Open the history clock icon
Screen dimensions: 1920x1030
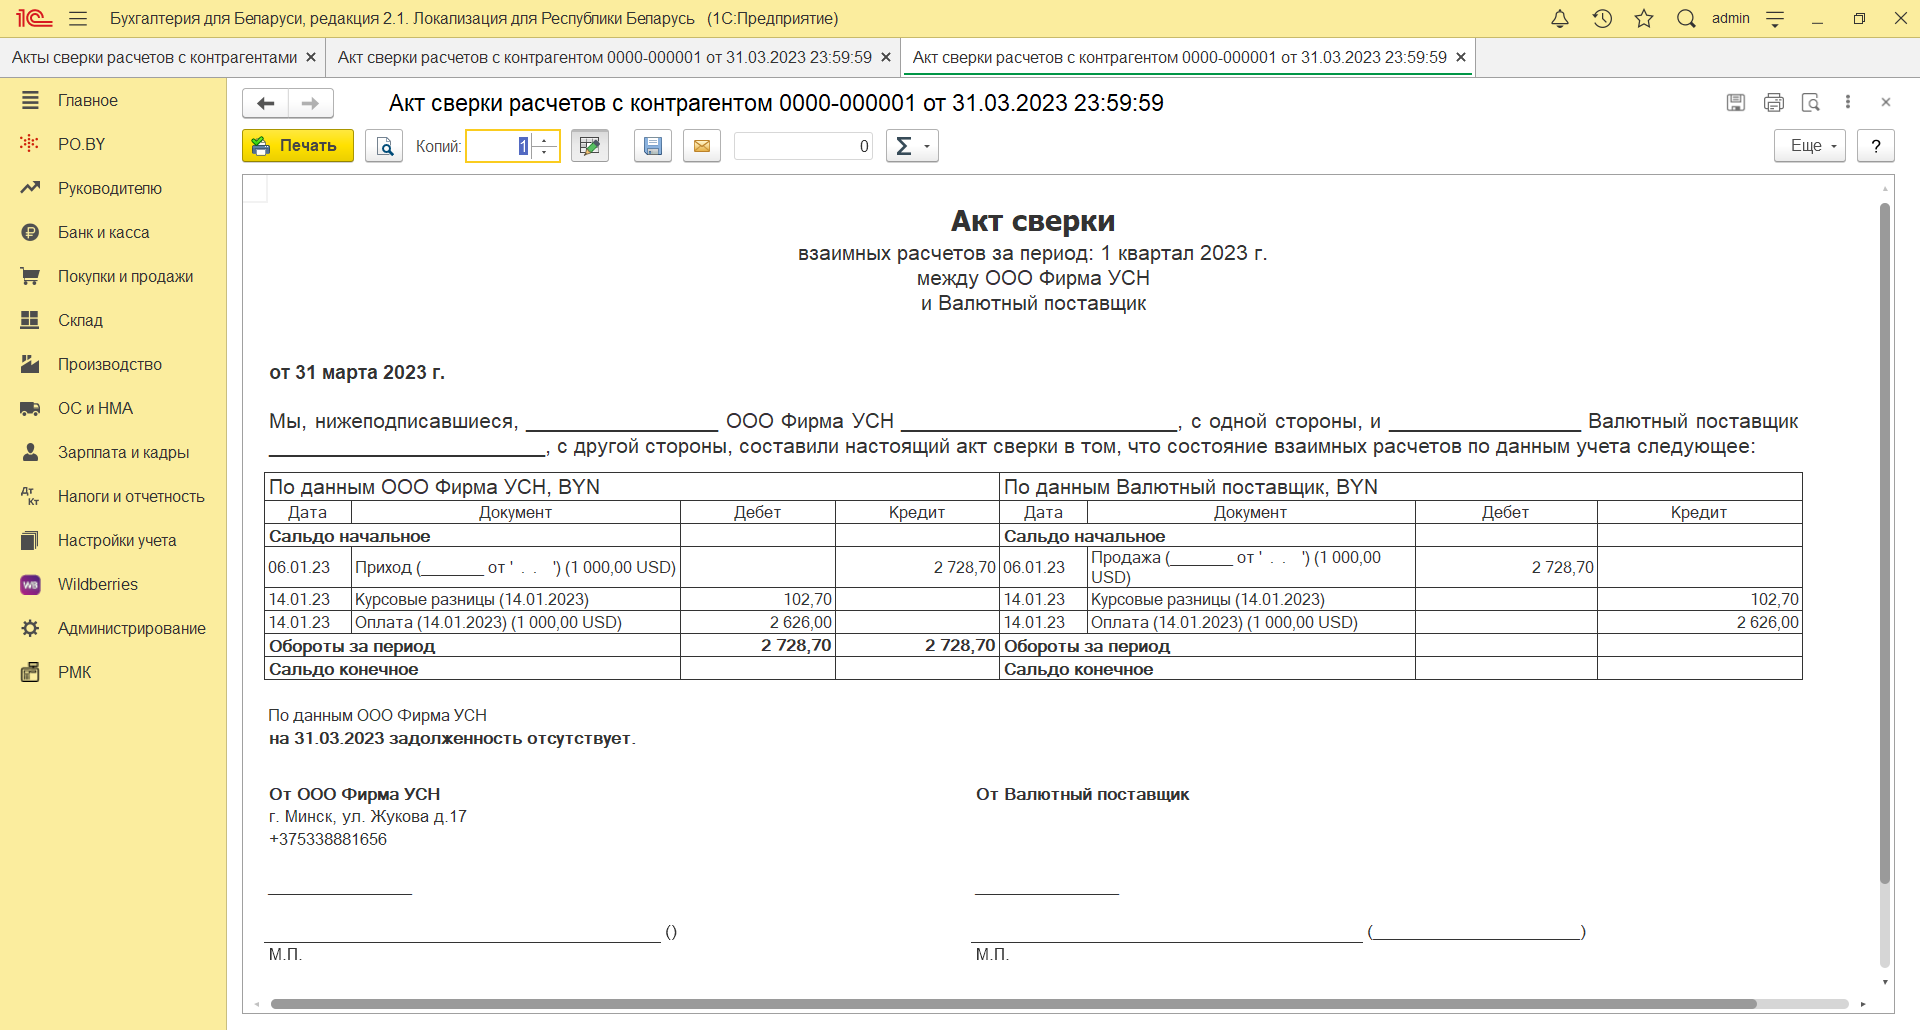click(x=1602, y=19)
